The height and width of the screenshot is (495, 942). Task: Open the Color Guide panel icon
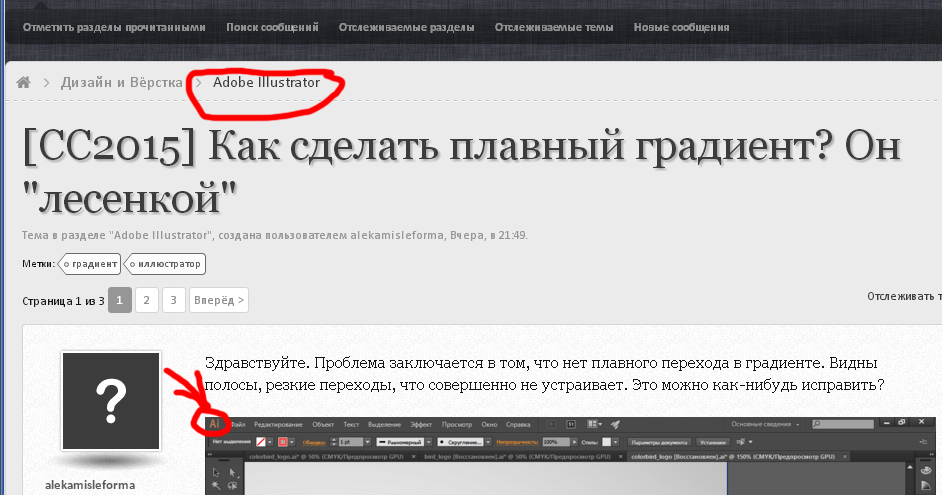(x=926, y=487)
